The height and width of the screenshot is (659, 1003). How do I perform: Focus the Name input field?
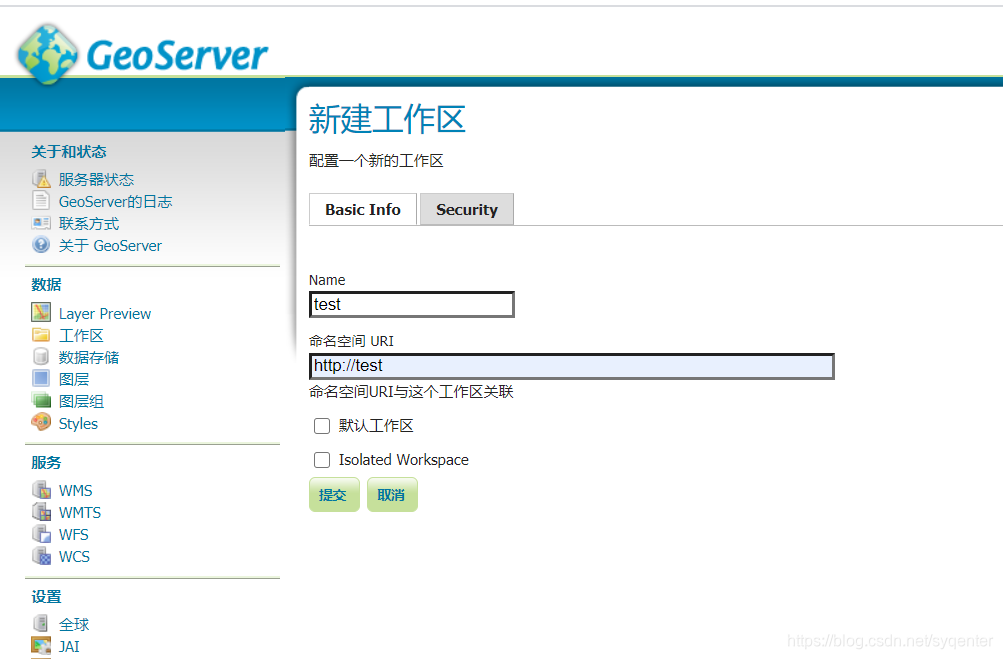point(412,305)
